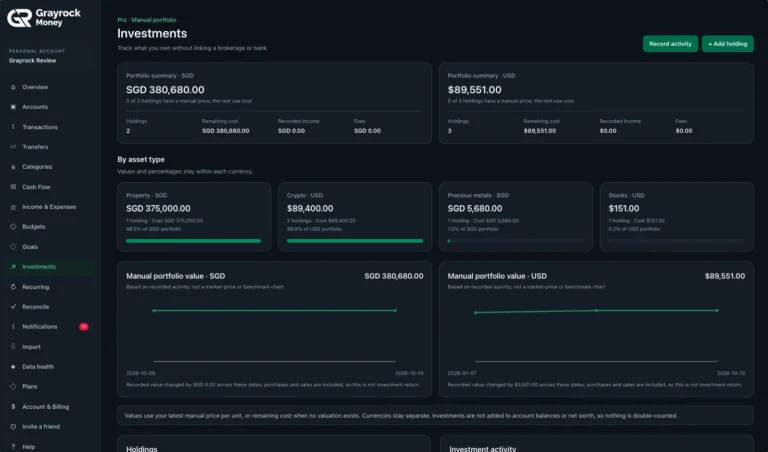Click the Account & Billing dollar icon
Viewport: 768px width, 452px height.
click(13, 407)
